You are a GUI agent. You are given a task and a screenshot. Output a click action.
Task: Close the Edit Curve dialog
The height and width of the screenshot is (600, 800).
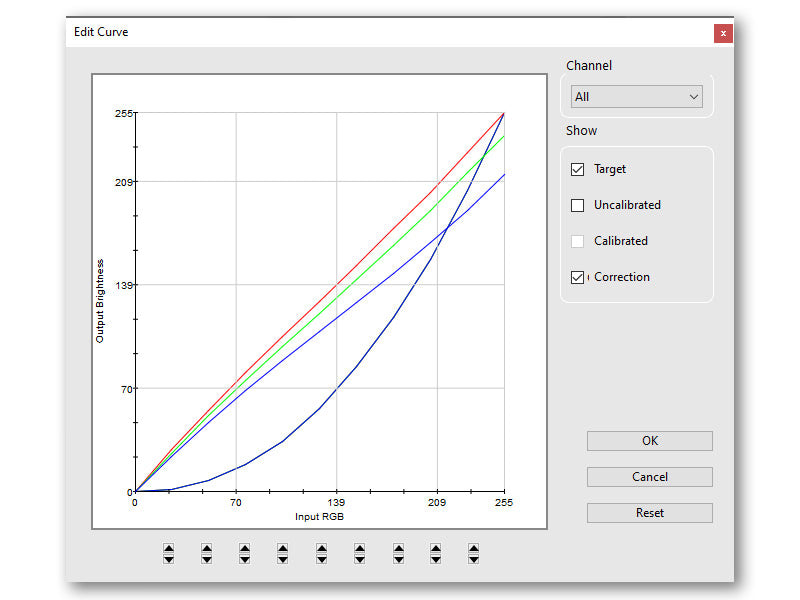(x=722, y=33)
